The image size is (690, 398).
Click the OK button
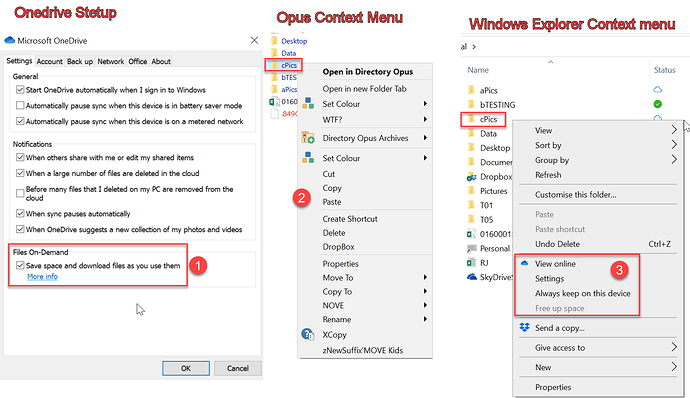click(186, 368)
